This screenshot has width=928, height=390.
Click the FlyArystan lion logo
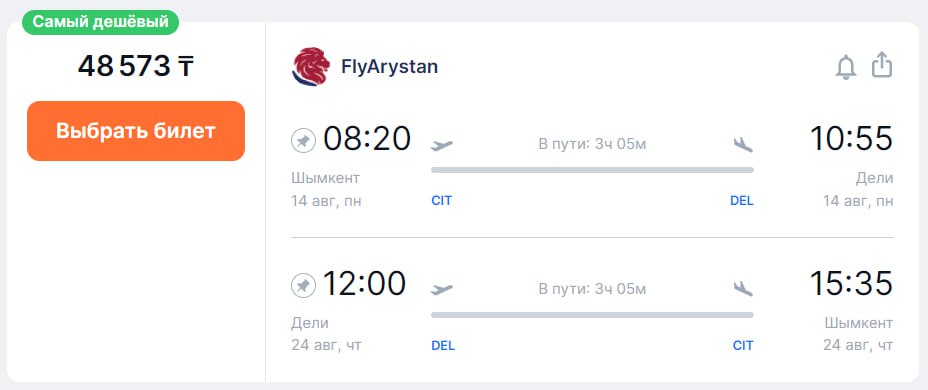tap(311, 66)
